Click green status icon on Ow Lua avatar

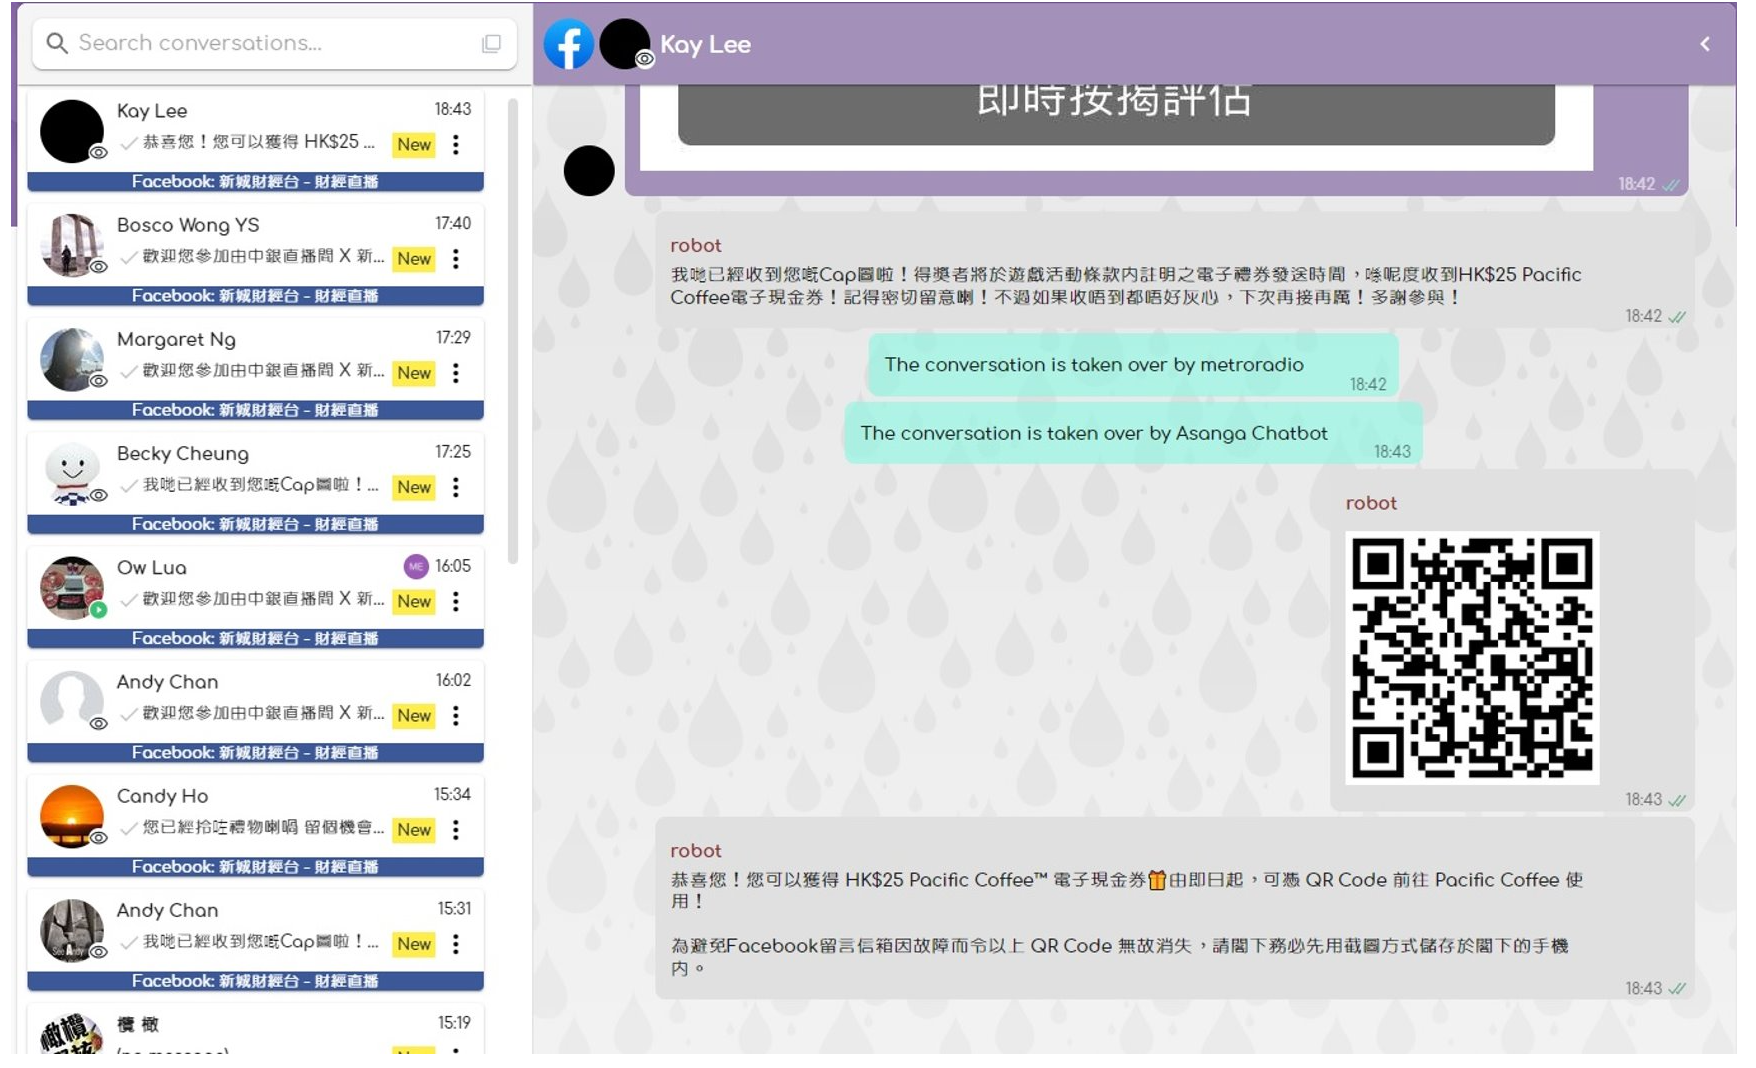[x=98, y=610]
